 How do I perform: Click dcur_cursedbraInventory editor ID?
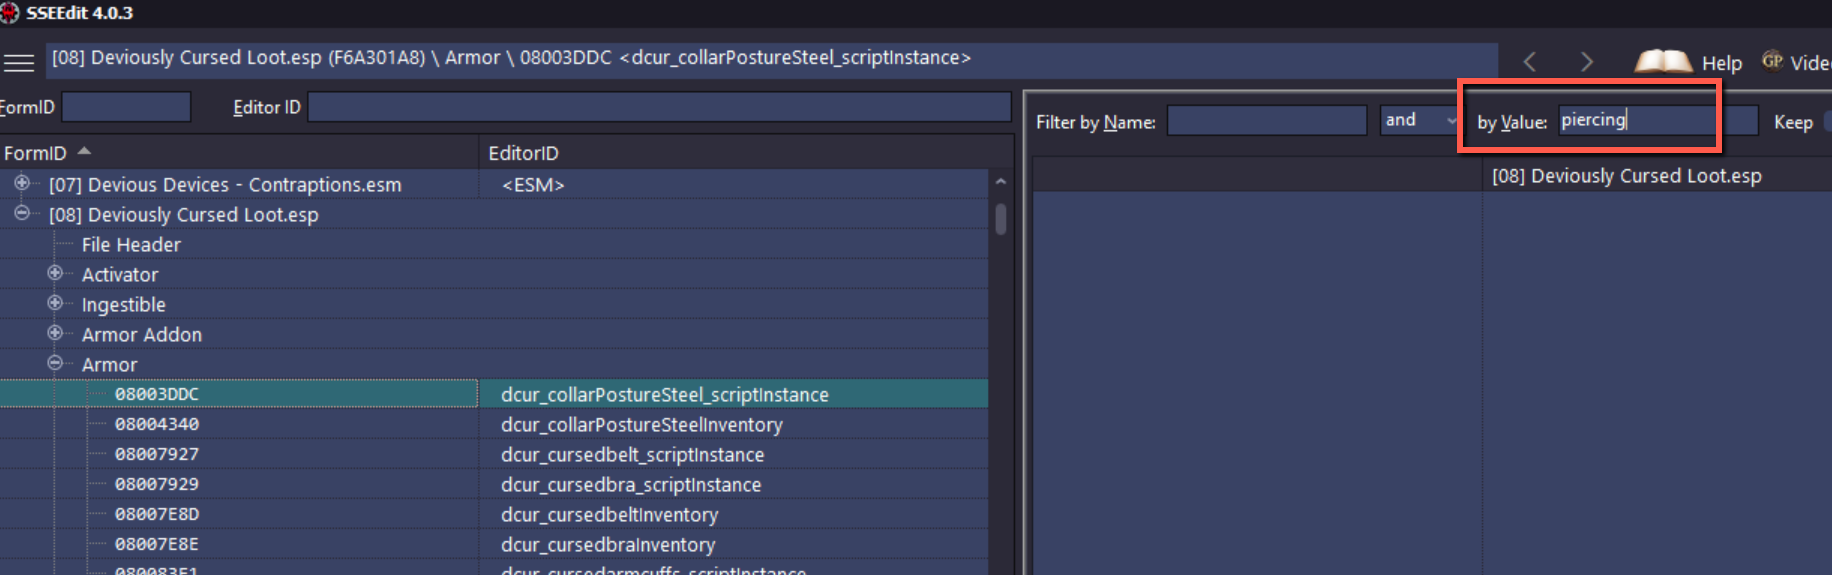[x=608, y=545]
